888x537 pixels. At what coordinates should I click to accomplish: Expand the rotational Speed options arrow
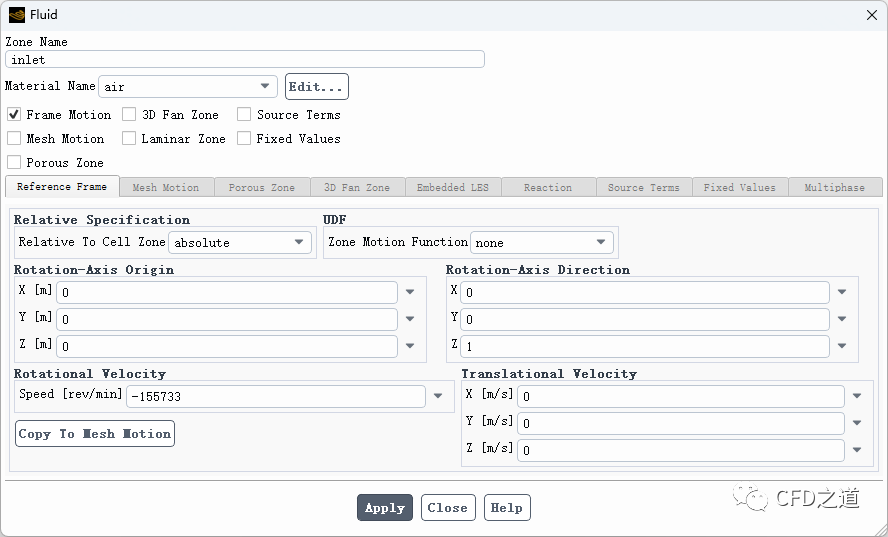[438, 396]
